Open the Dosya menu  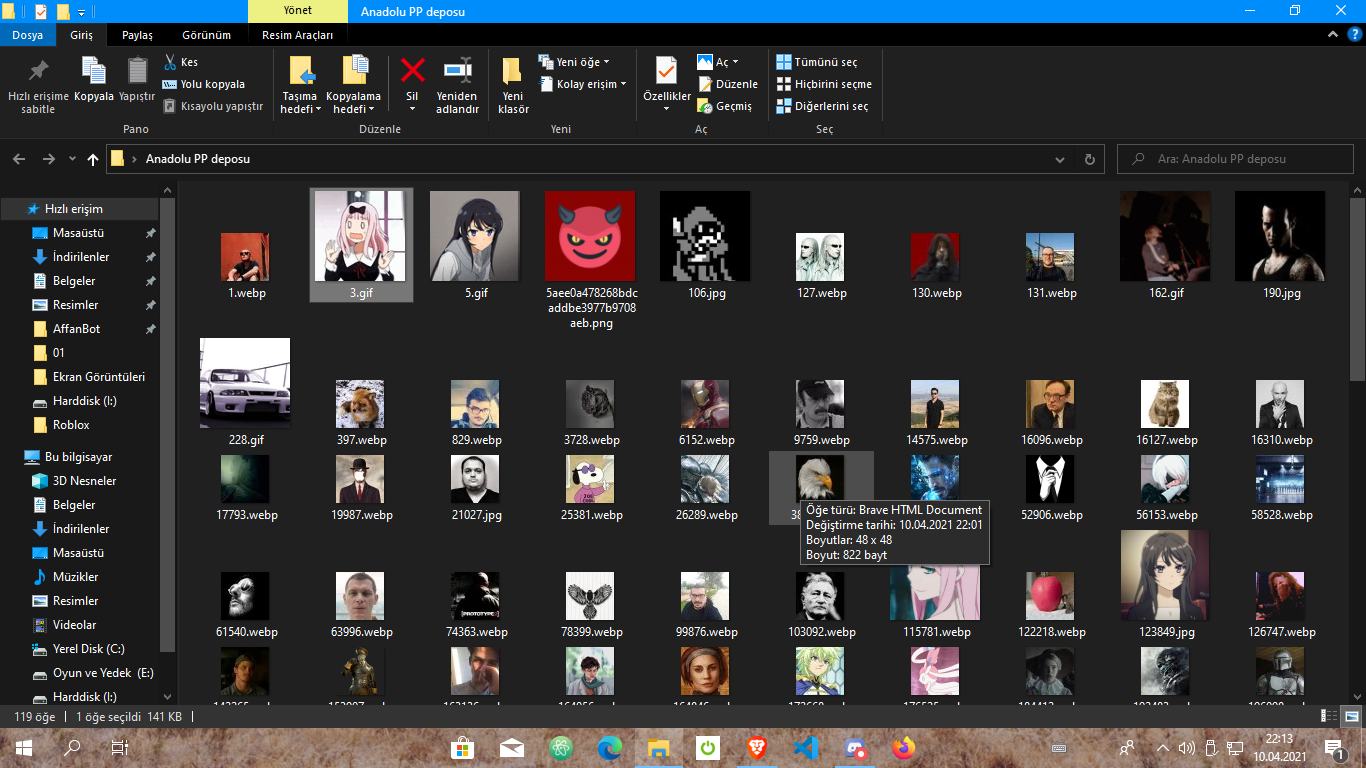click(x=27, y=35)
